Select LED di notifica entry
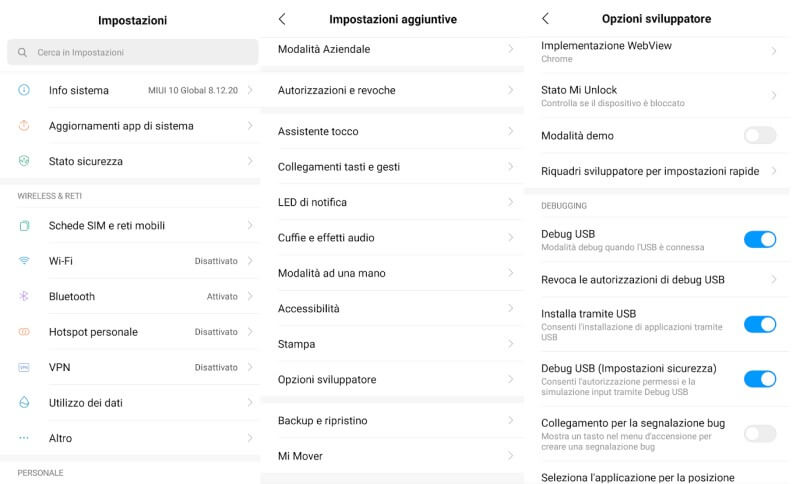The width and height of the screenshot is (793, 484). tap(393, 202)
